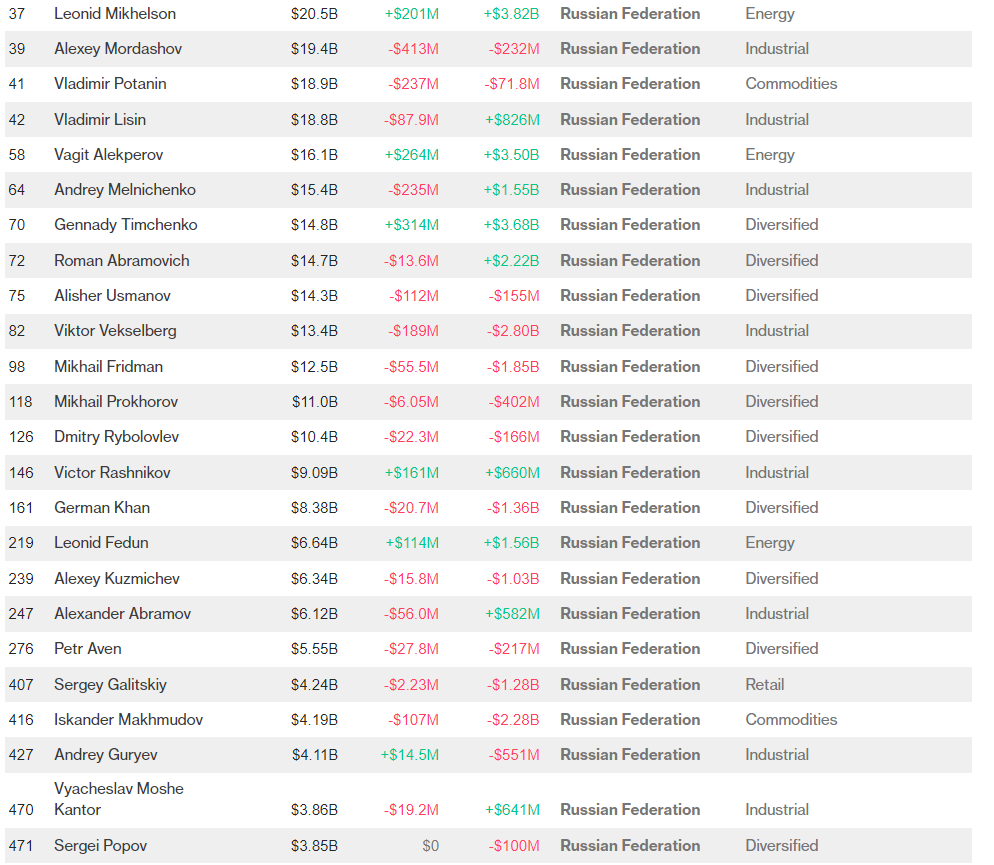
Task: Open Sergei Popov's profile
Action: click(100, 846)
